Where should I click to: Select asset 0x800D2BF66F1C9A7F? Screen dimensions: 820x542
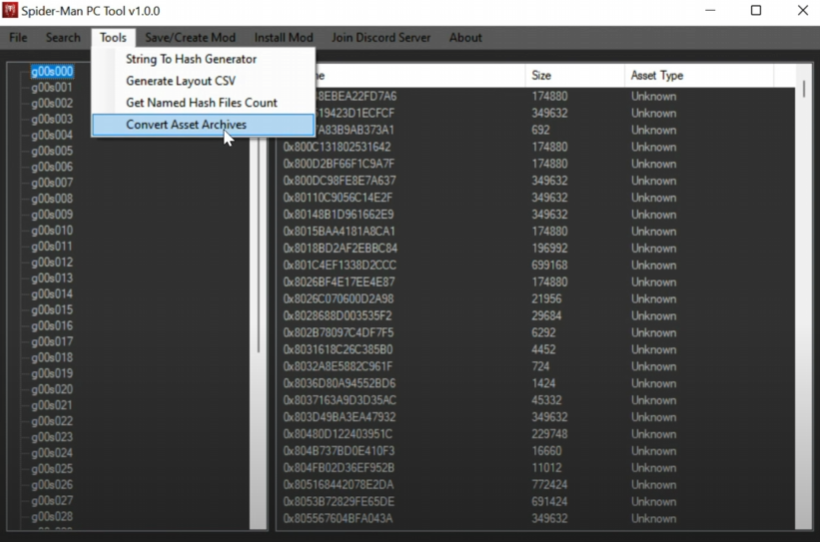(x=339, y=164)
